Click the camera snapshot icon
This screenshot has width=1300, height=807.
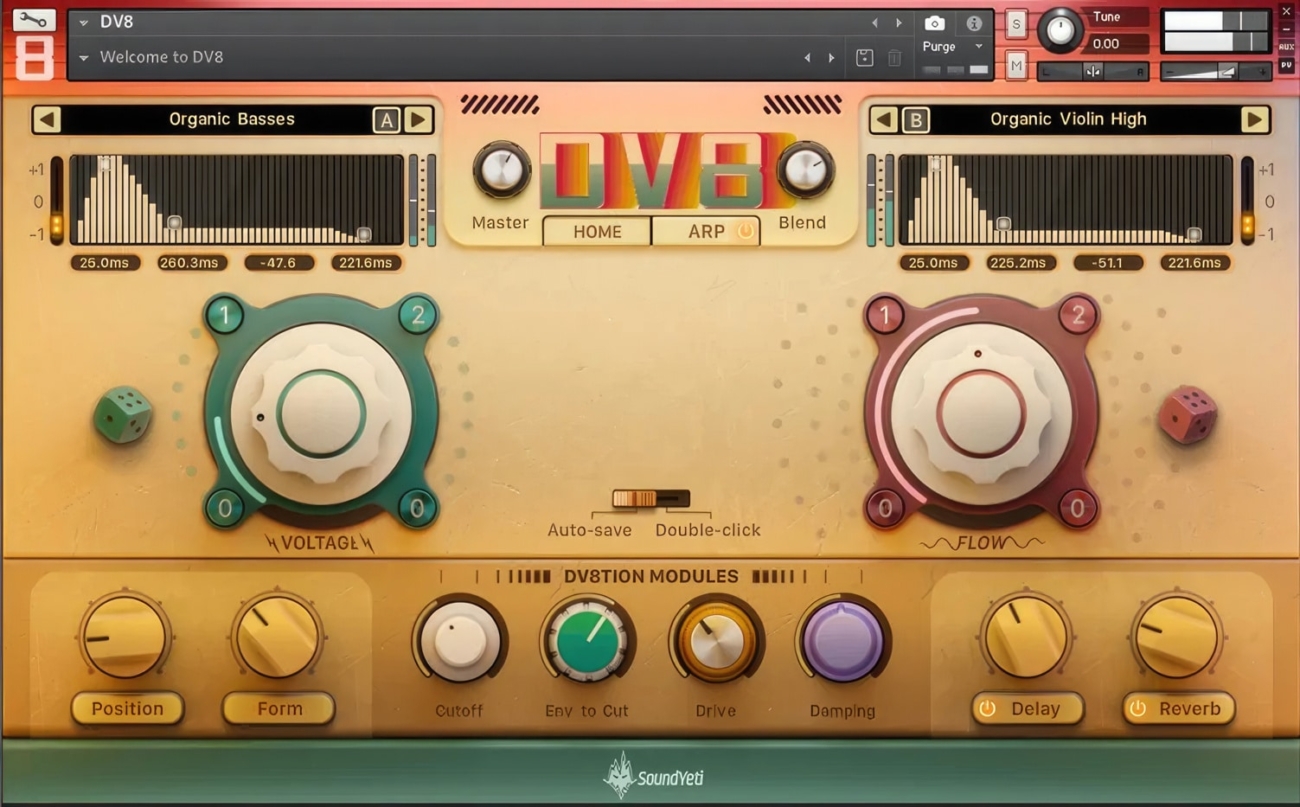[x=934, y=23]
